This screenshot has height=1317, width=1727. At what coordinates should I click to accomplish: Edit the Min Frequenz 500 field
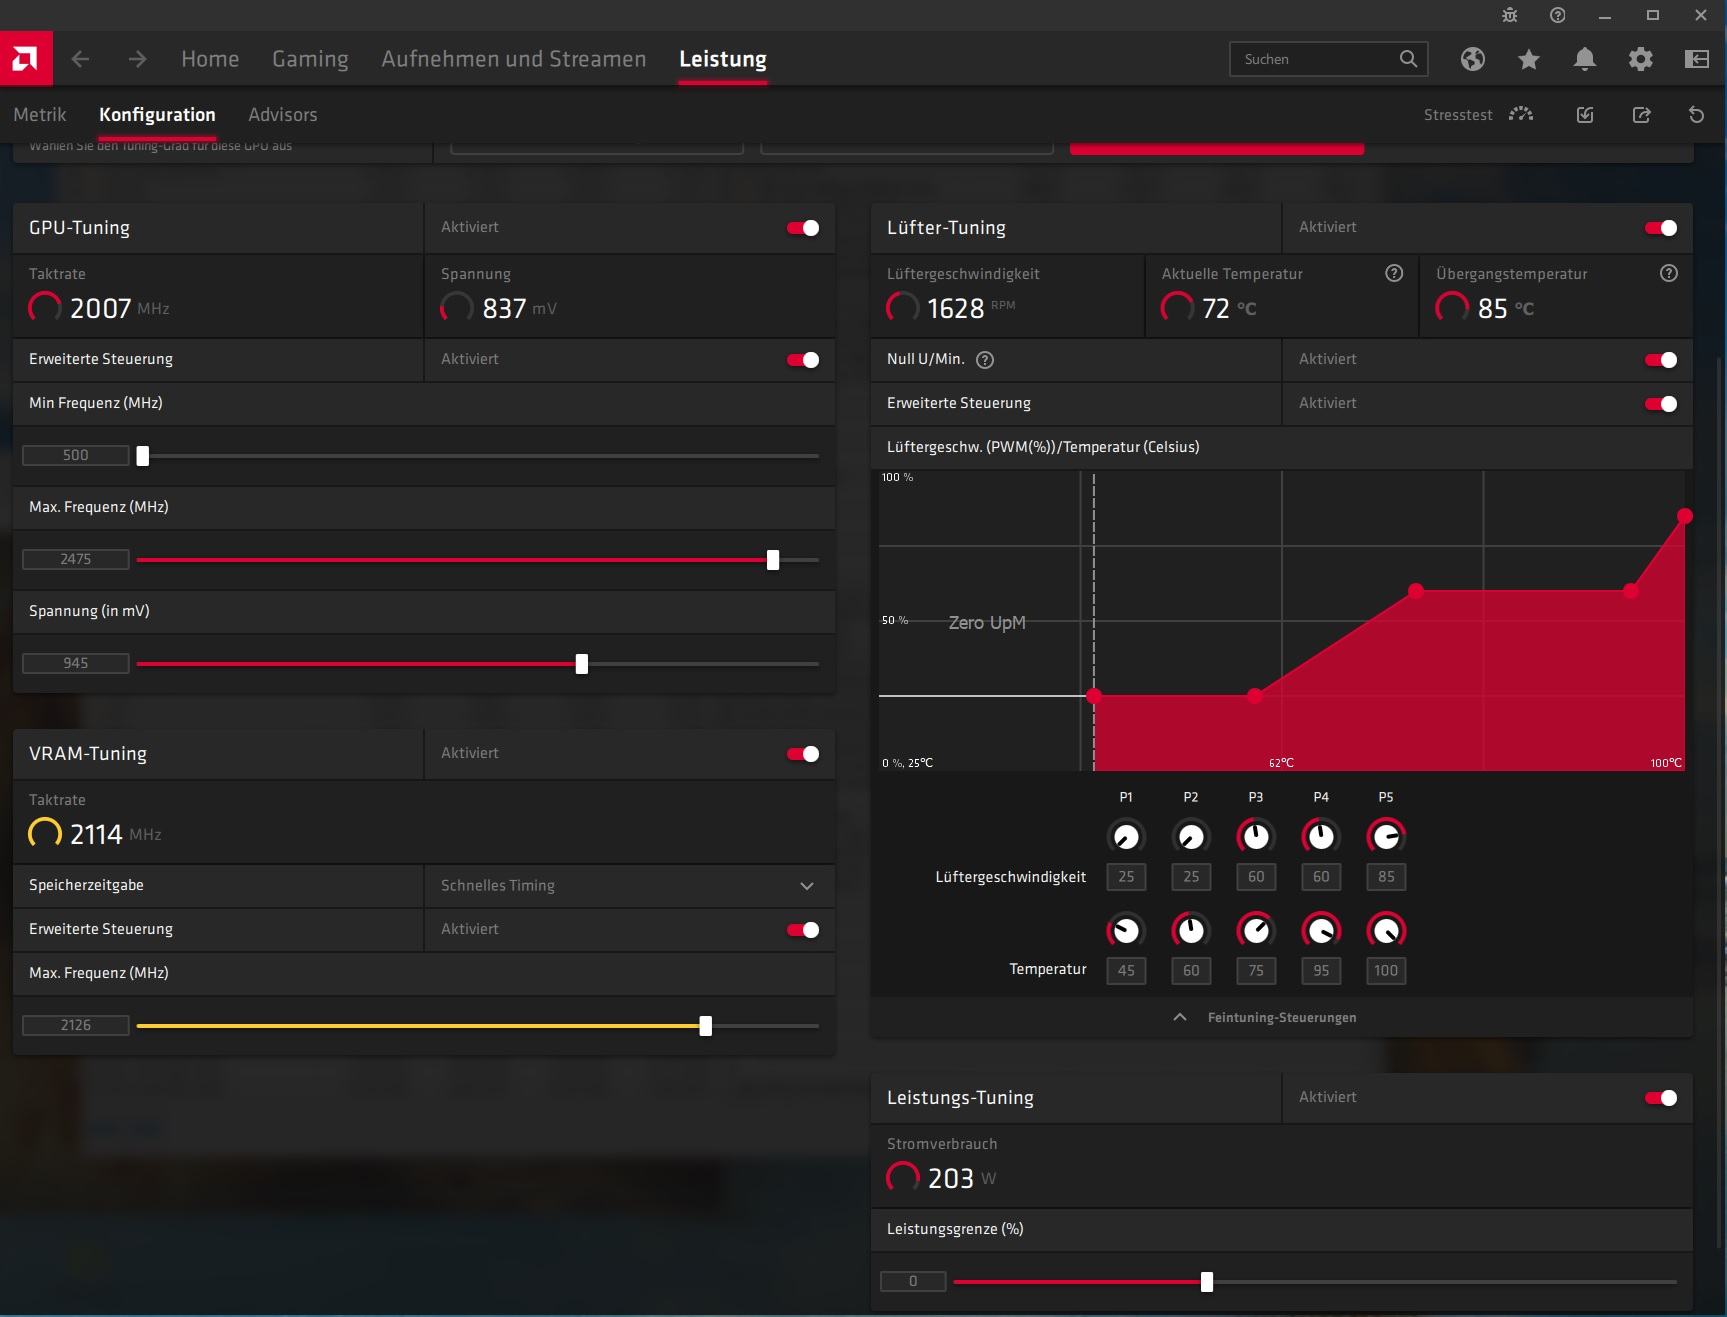click(76, 455)
